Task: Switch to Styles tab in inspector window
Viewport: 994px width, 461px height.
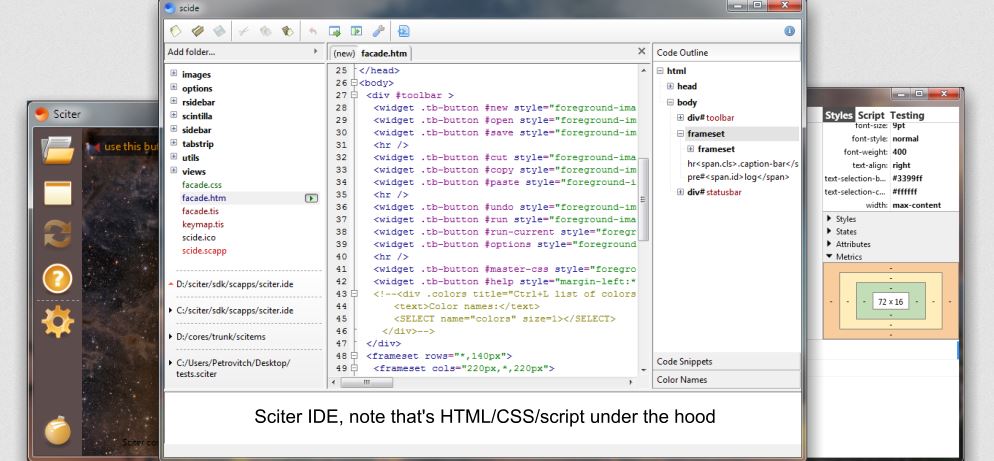Action: point(839,115)
